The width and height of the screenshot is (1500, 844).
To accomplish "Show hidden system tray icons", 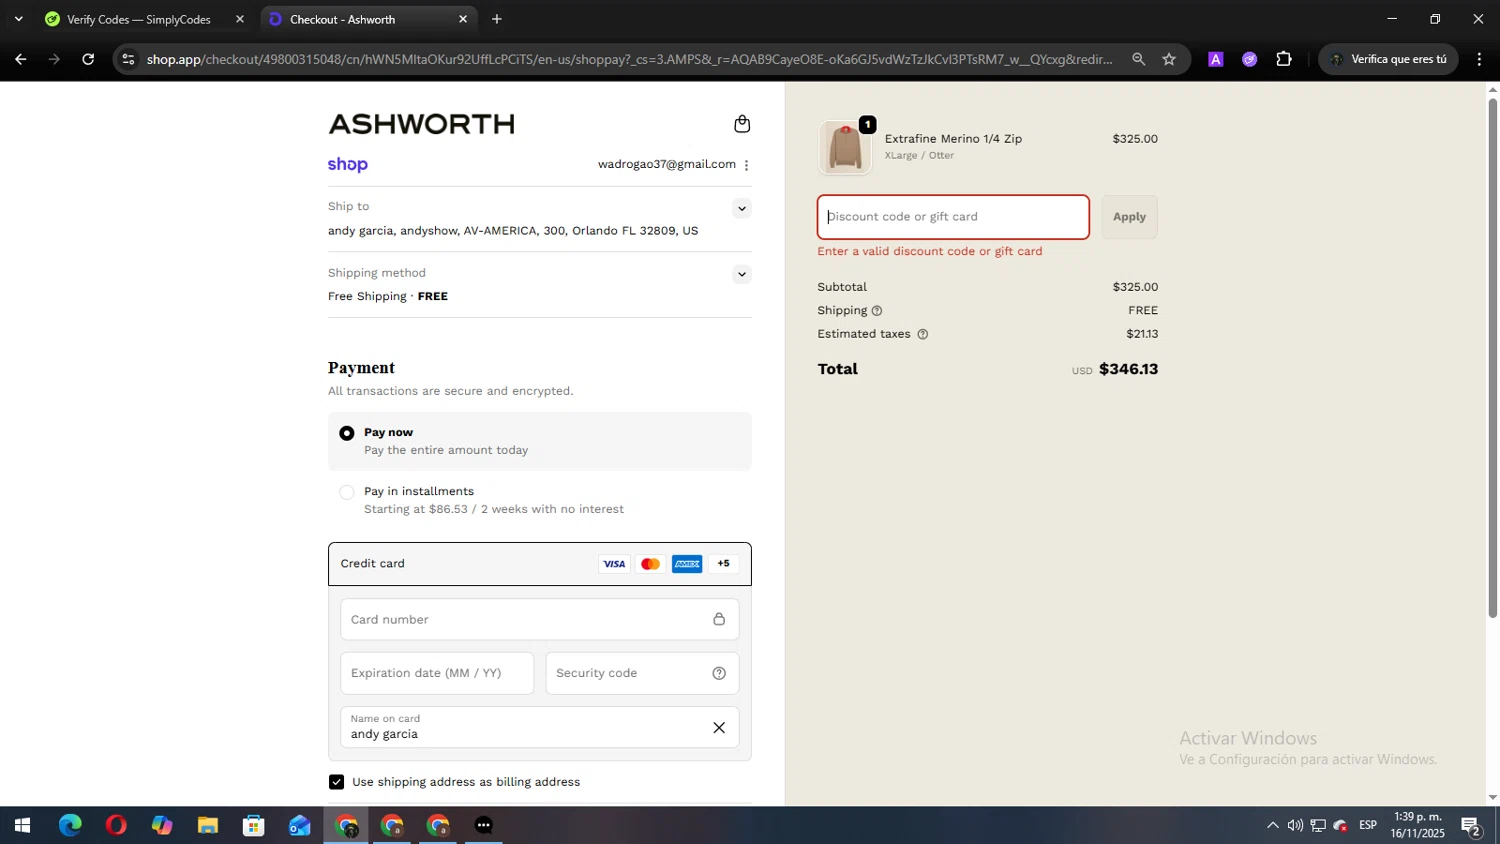I will (x=1272, y=826).
